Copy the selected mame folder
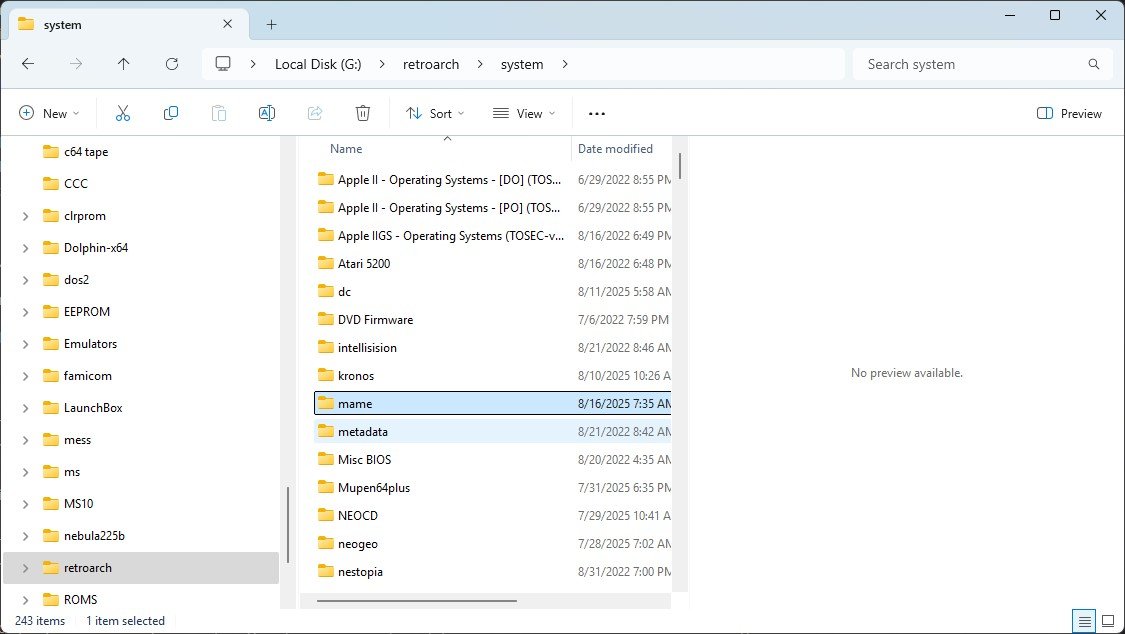1125x634 pixels. pos(171,113)
